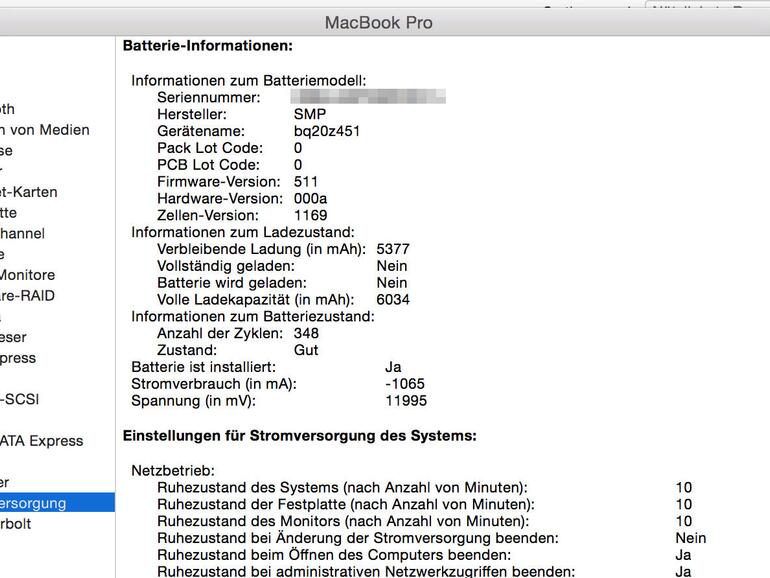The height and width of the screenshot is (578, 770).
Task: Select the "et-Karten" sidebar entry
Action: point(28,192)
